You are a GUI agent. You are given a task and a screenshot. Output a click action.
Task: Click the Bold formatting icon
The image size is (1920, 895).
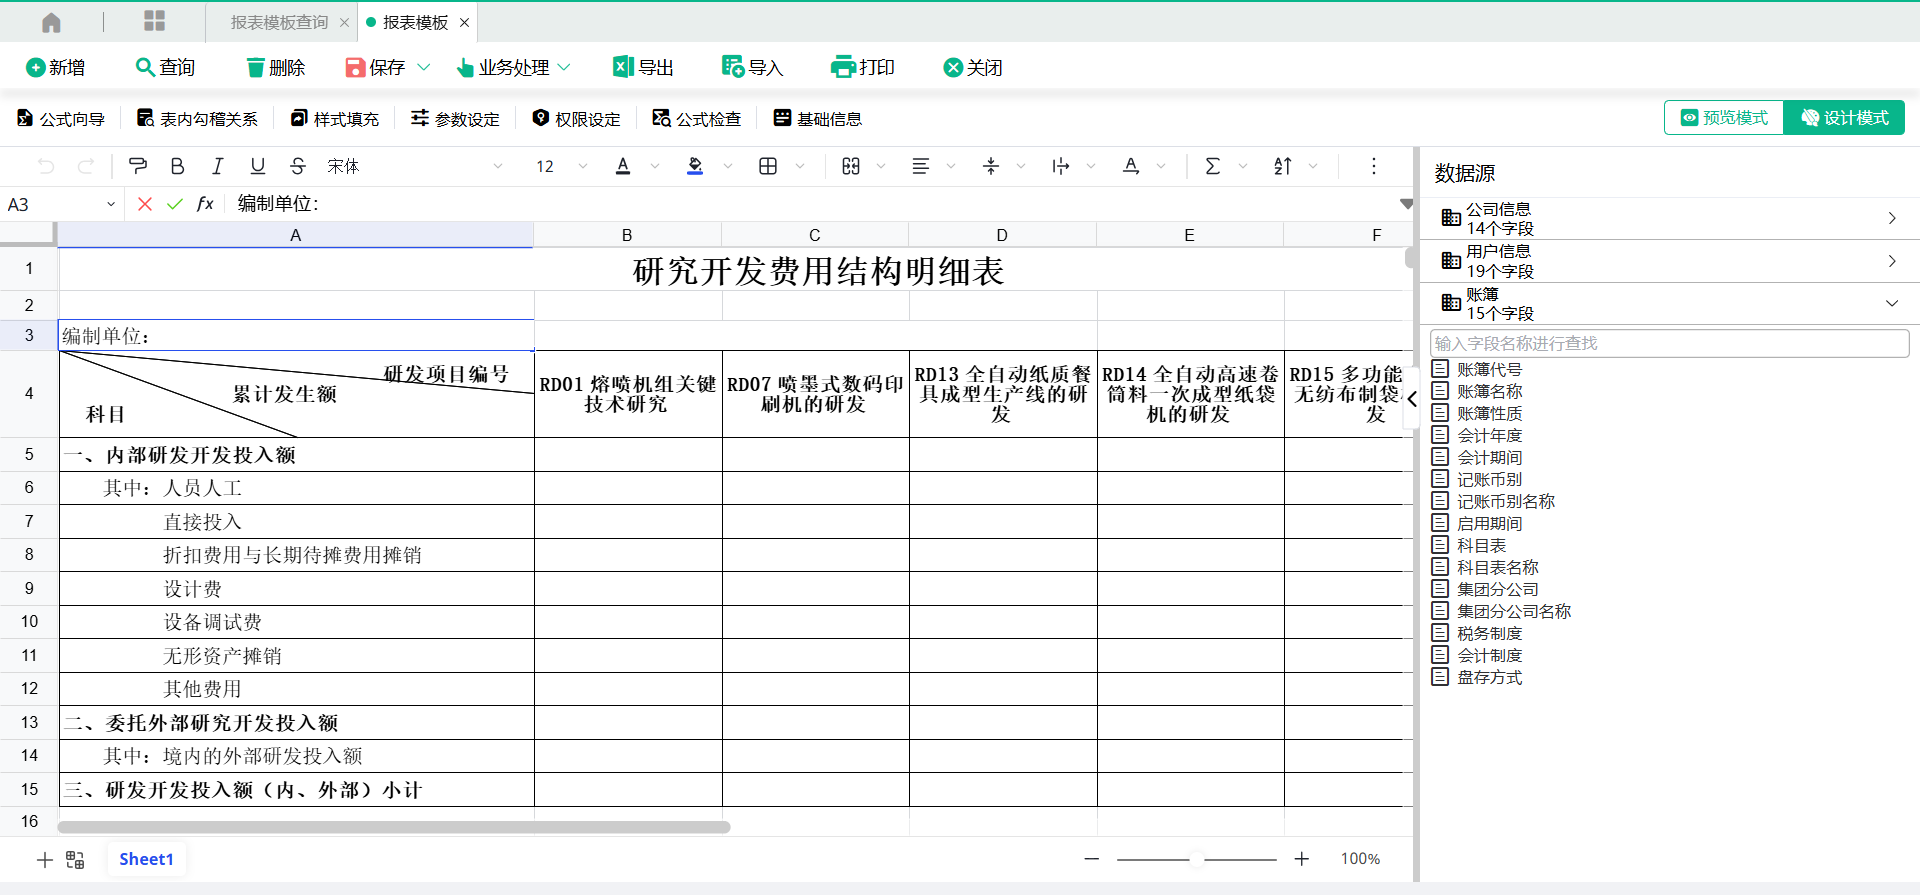[x=177, y=166]
